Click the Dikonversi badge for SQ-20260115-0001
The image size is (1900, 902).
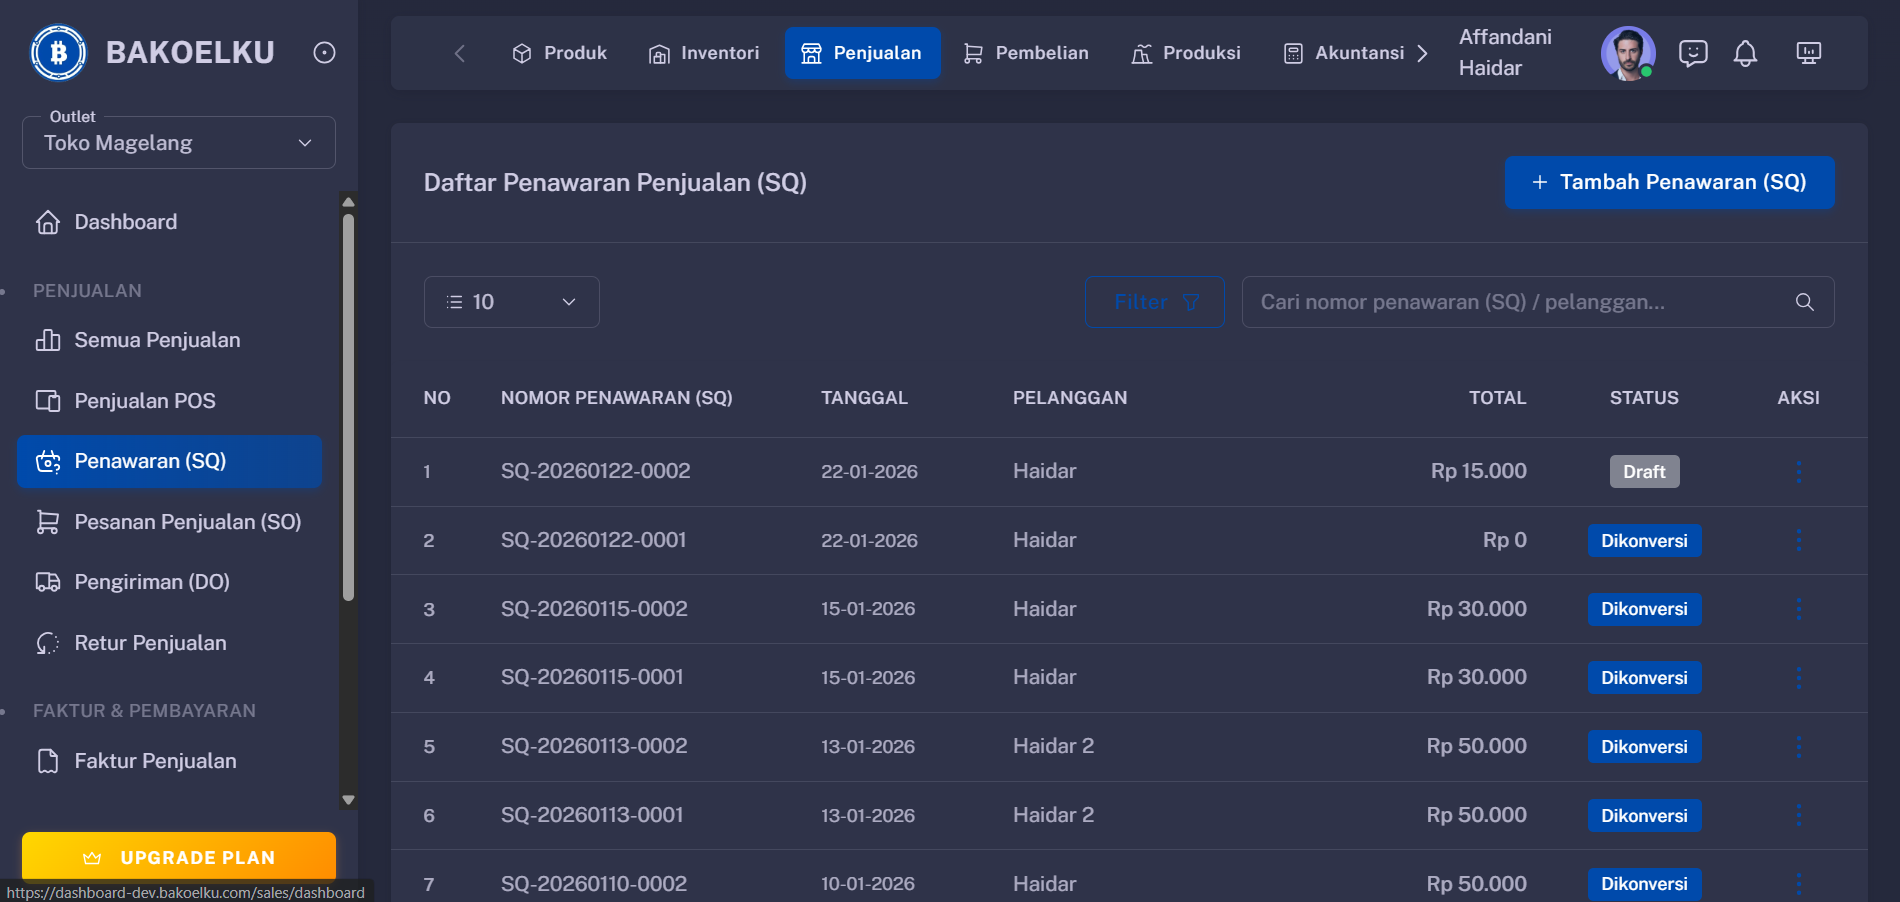(x=1644, y=677)
